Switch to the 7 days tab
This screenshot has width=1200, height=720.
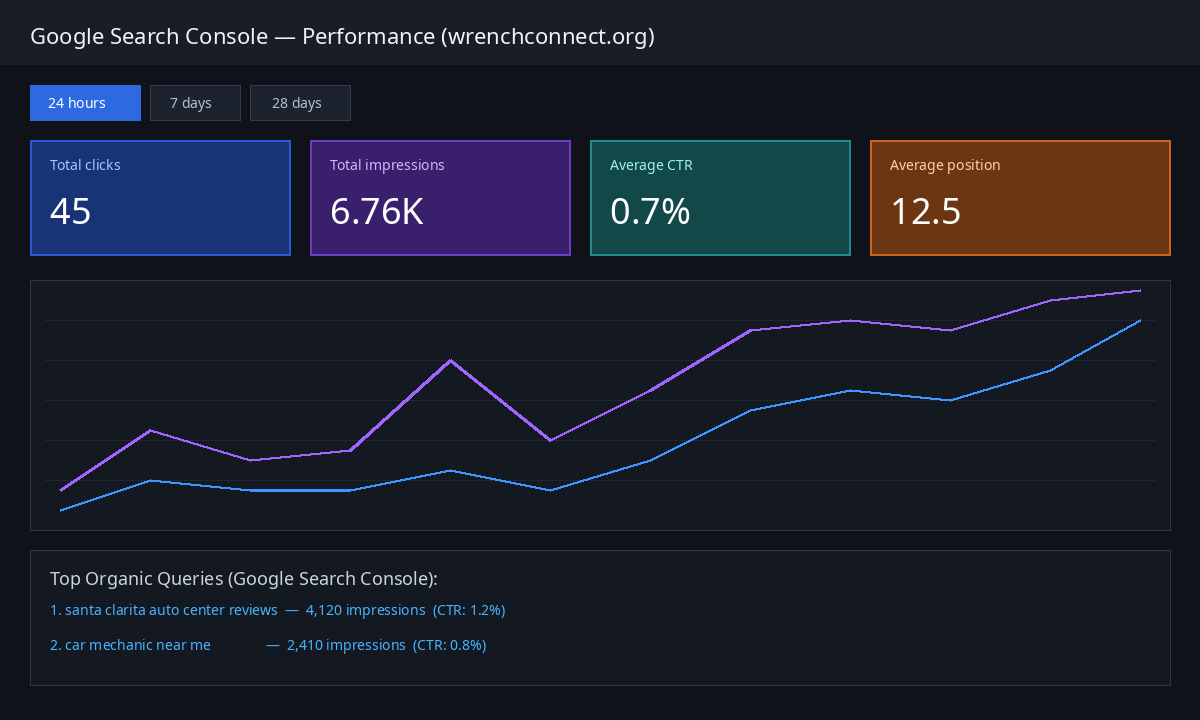[195, 103]
